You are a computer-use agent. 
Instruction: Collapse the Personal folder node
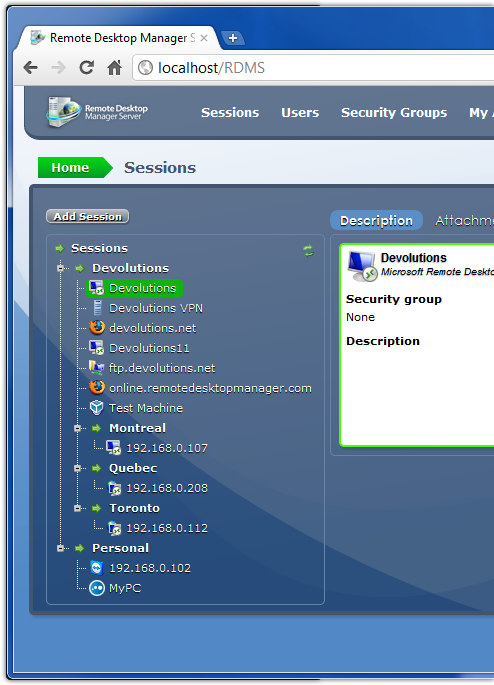[60, 548]
